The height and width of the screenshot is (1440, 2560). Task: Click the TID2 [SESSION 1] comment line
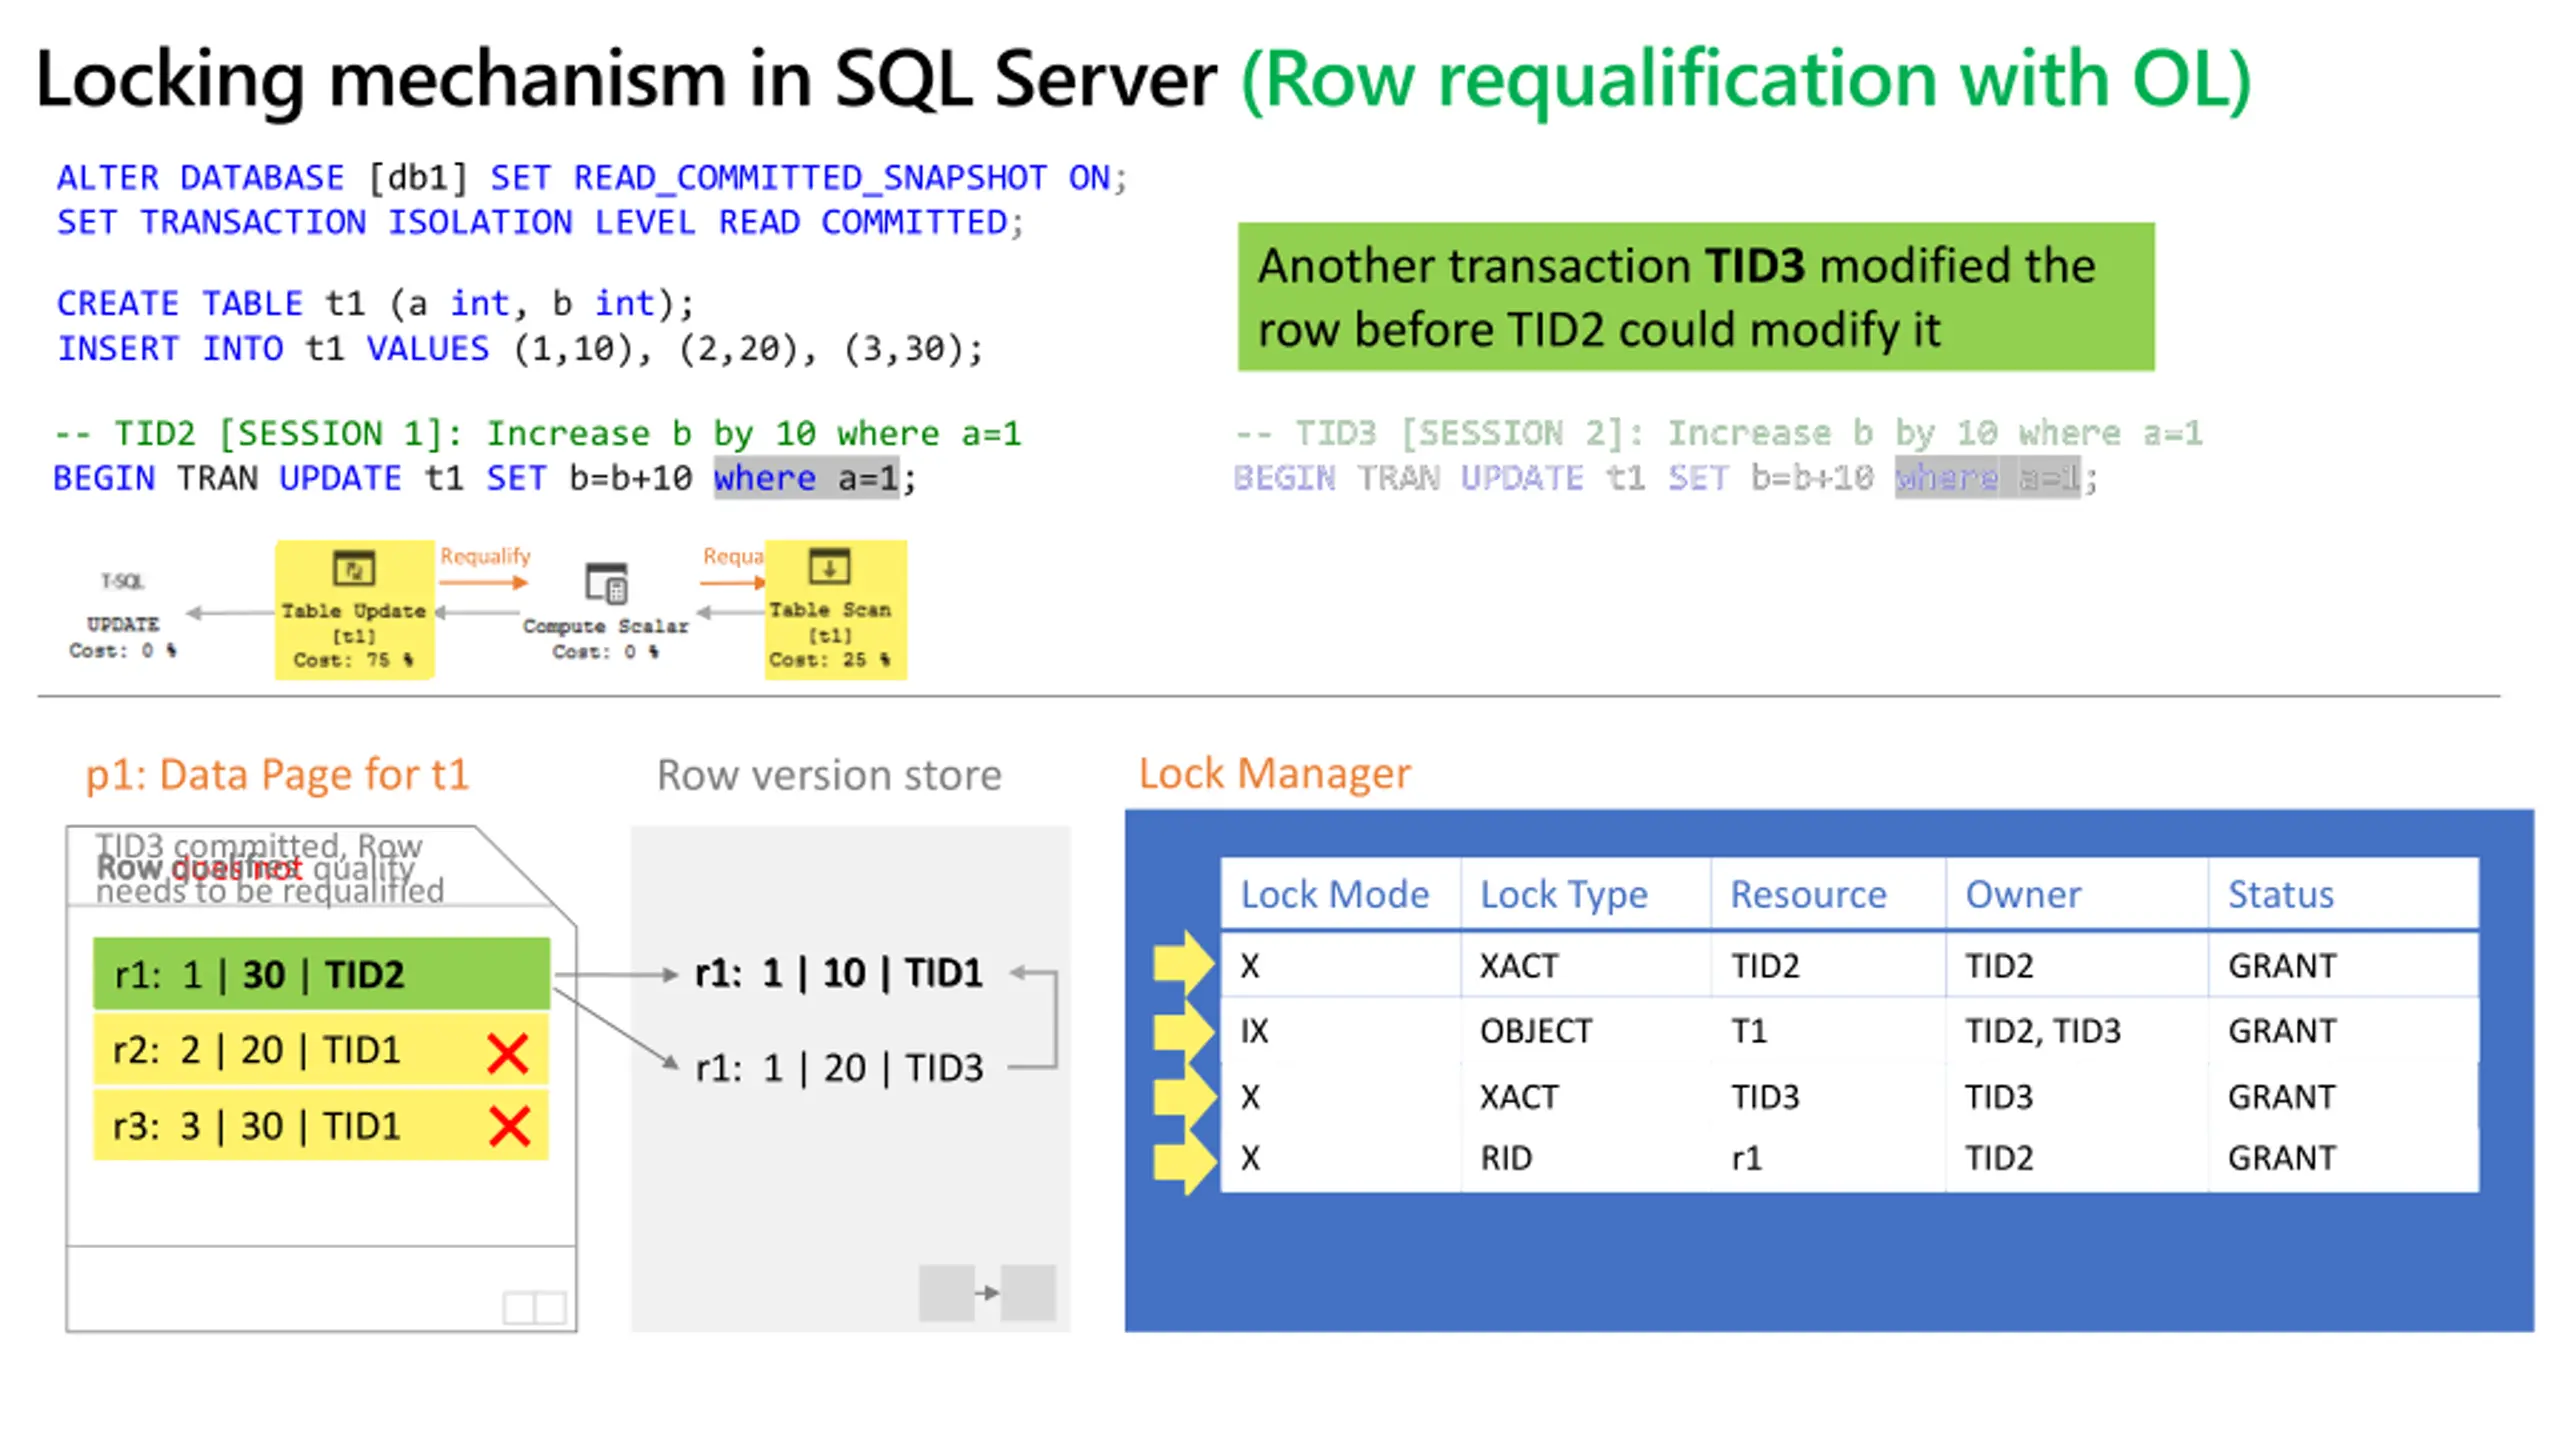pos(538,433)
